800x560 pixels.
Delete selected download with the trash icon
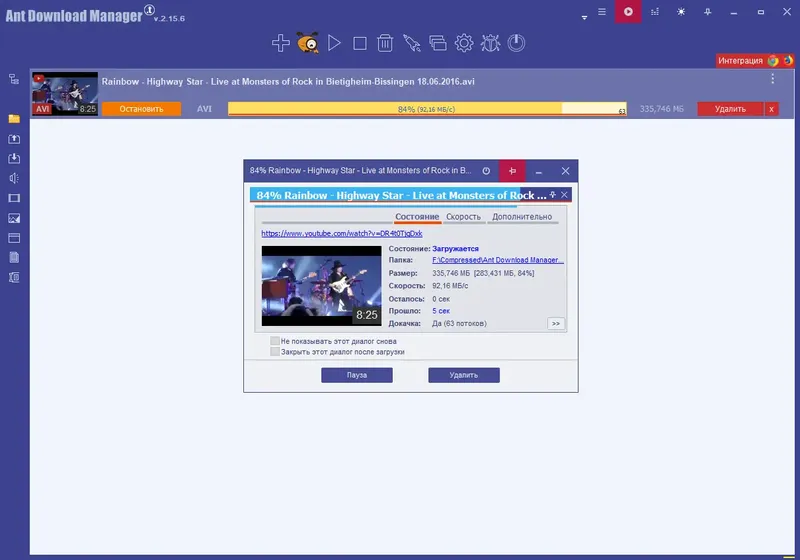tap(385, 43)
